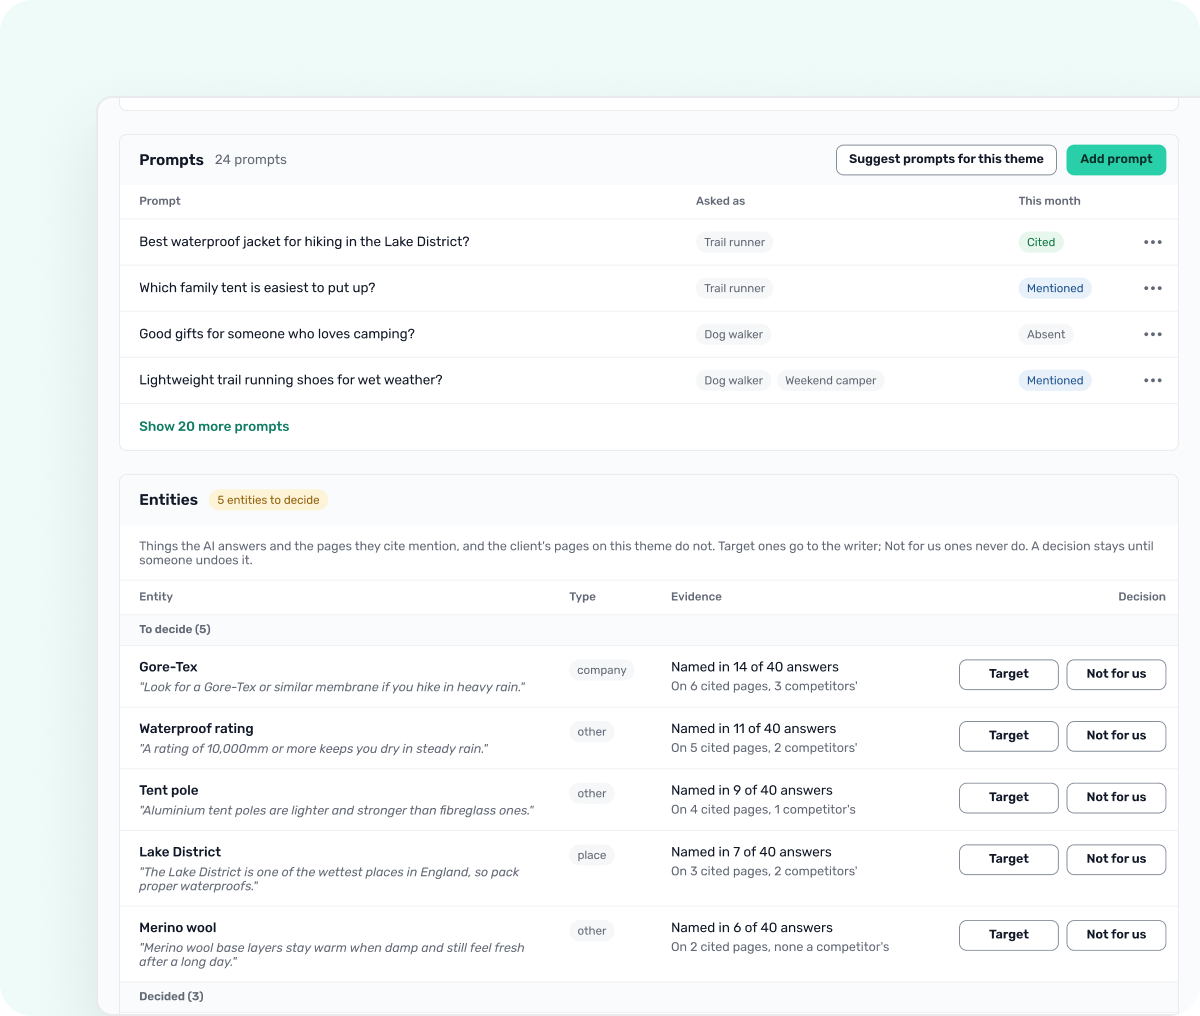Select the Gore-Tex entity name
The width and height of the screenshot is (1200, 1016).
coord(168,667)
